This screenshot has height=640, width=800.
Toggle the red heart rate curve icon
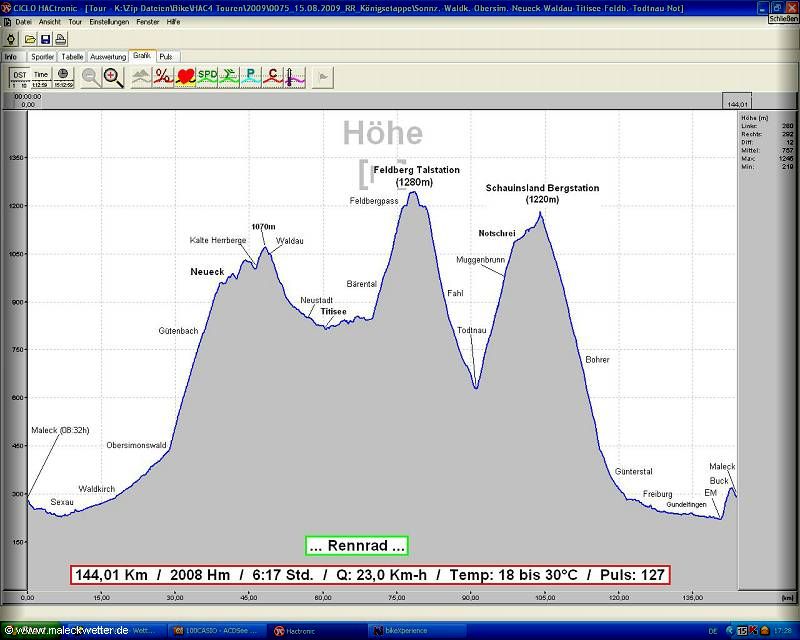click(185, 76)
